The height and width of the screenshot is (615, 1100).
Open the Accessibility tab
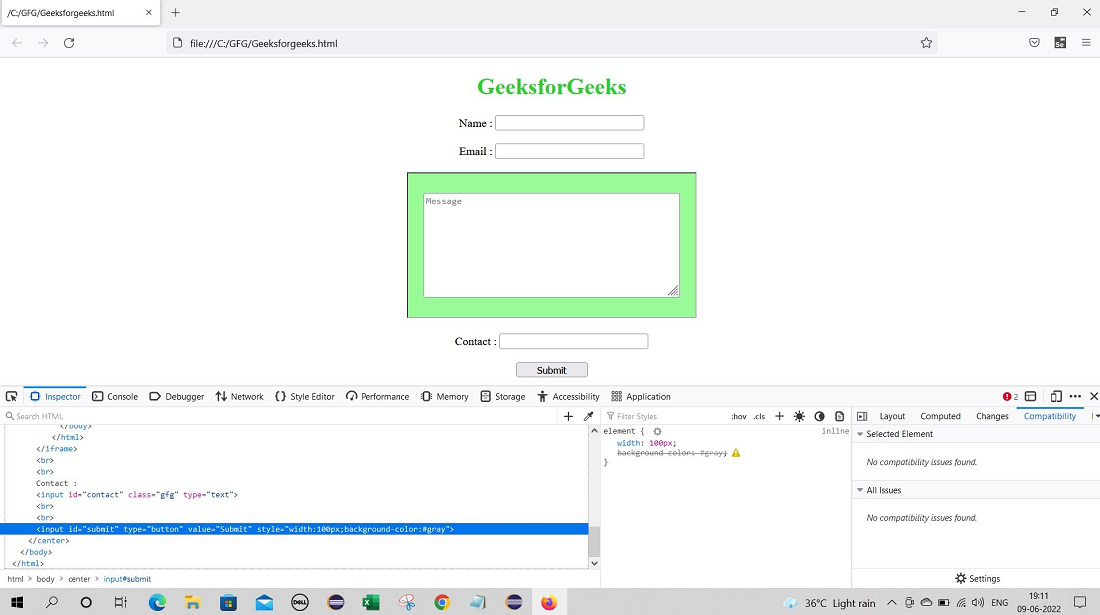point(568,397)
